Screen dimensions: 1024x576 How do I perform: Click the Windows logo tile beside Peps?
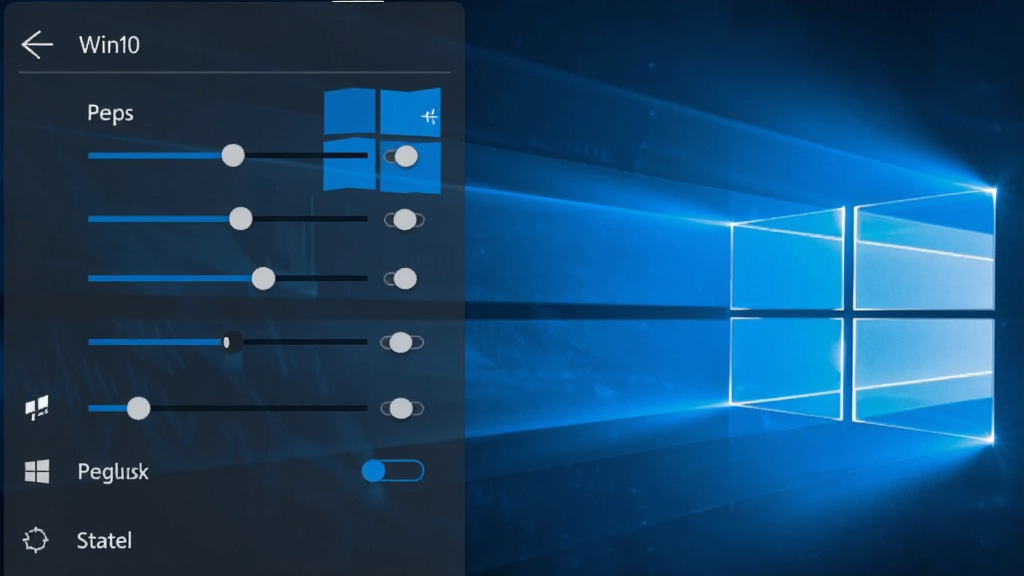382,140
